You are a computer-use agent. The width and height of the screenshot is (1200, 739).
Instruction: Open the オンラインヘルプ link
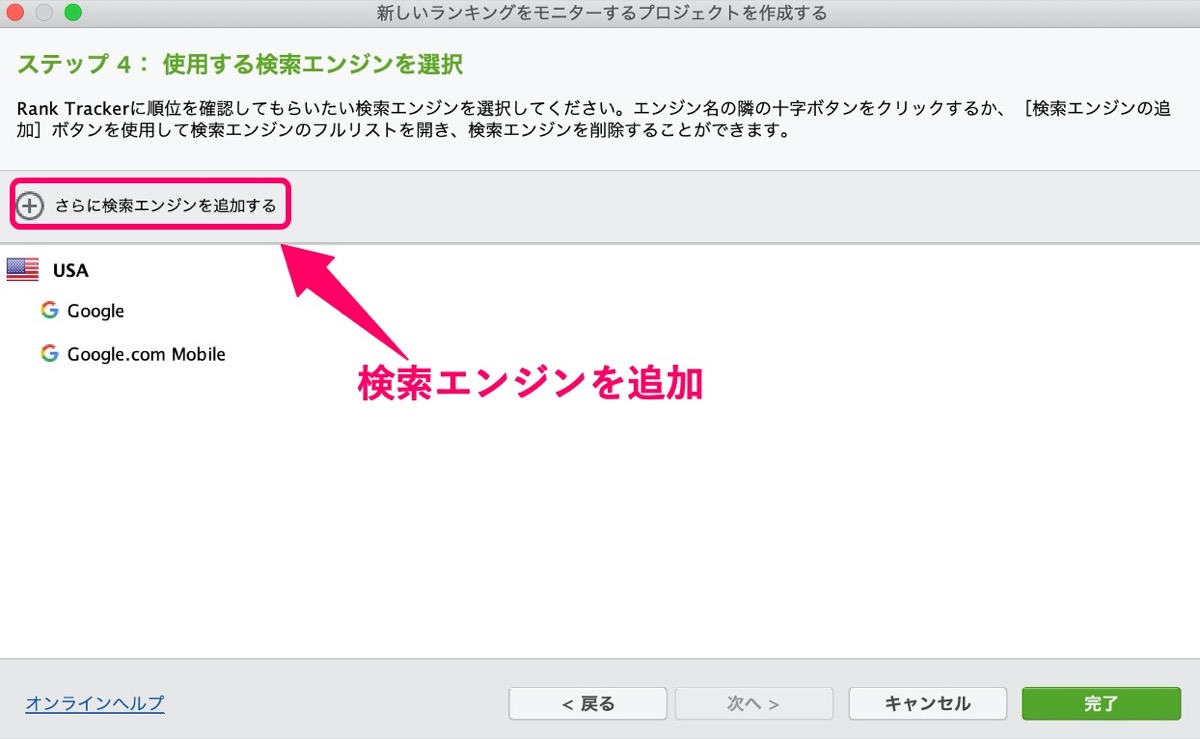click(x=95, y=703)
